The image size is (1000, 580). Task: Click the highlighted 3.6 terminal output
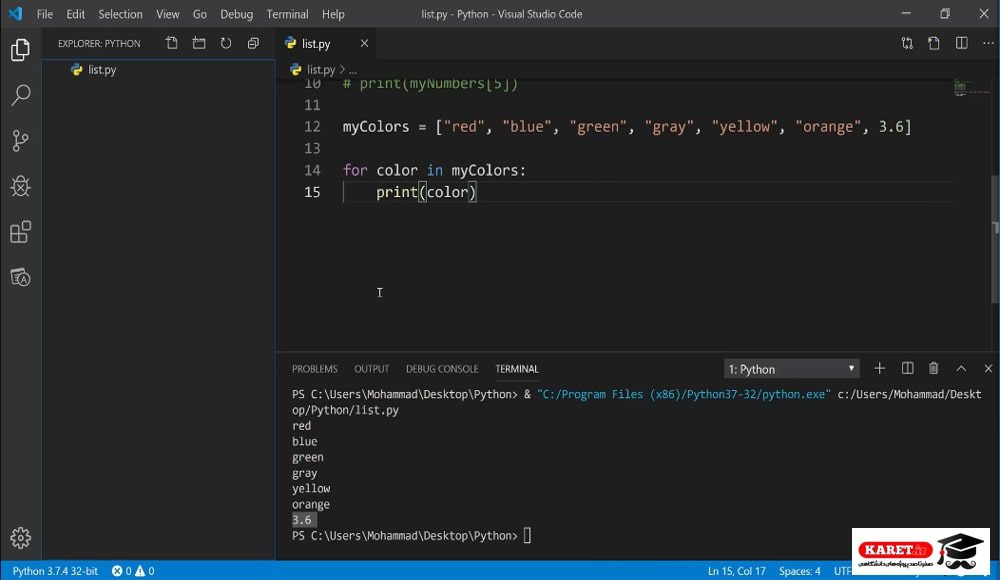(302, 520)
